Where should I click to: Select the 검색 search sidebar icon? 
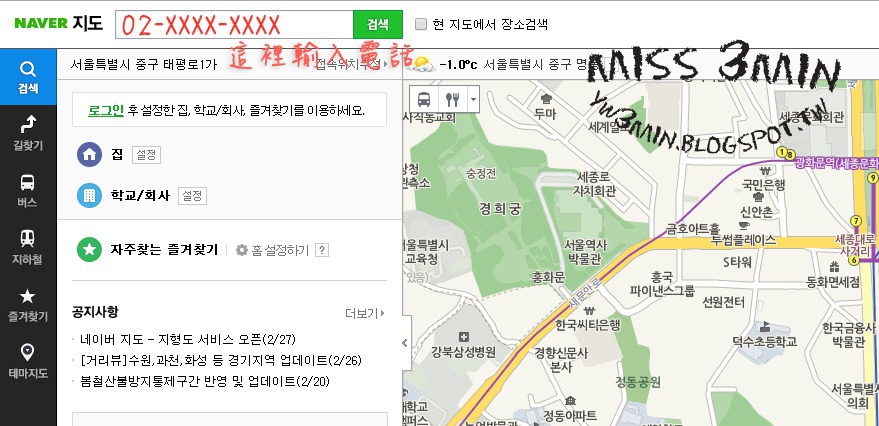(x=27, y=77)
